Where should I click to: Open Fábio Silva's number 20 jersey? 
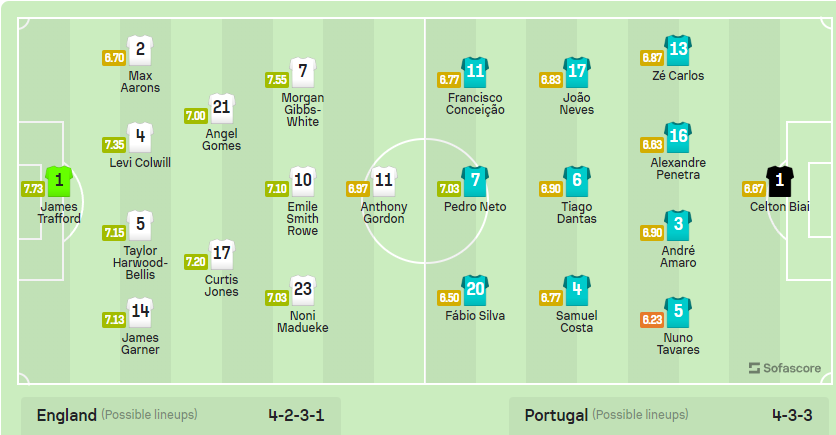point(475,291)
